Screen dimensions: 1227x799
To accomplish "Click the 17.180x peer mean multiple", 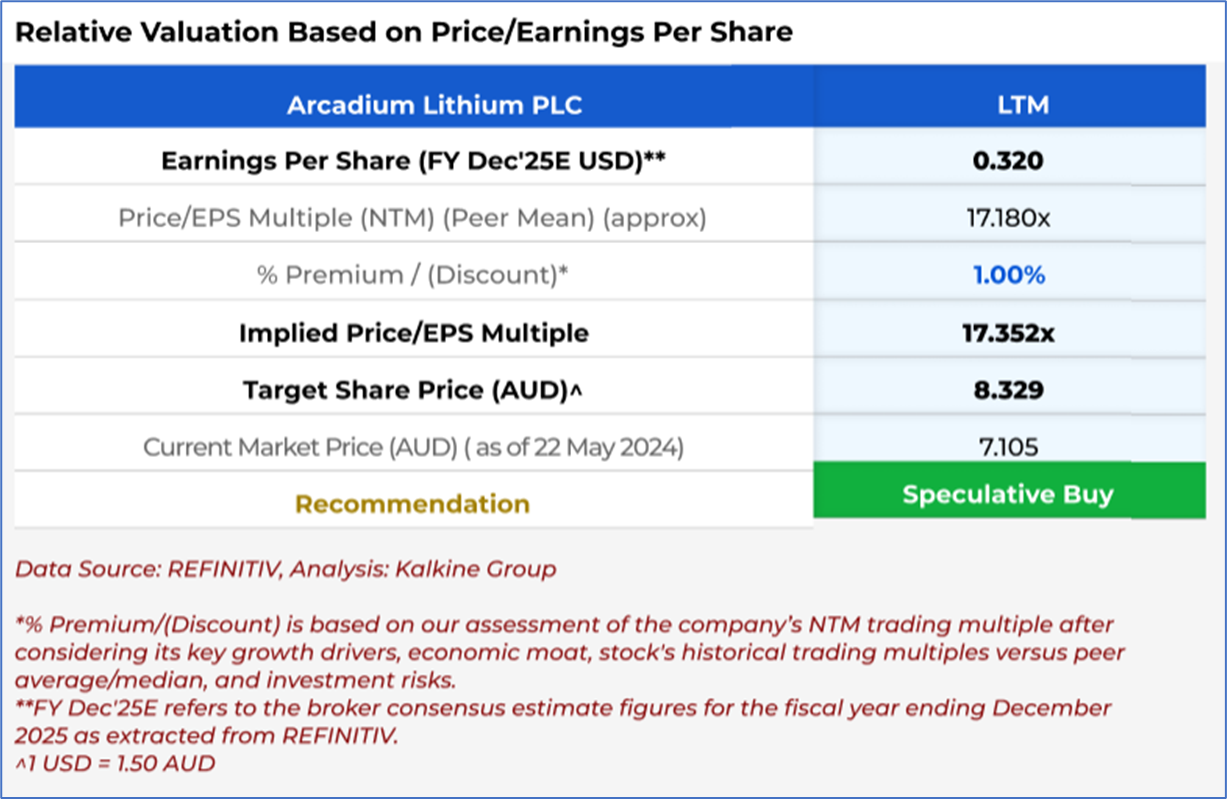I will pos(1008,217).
